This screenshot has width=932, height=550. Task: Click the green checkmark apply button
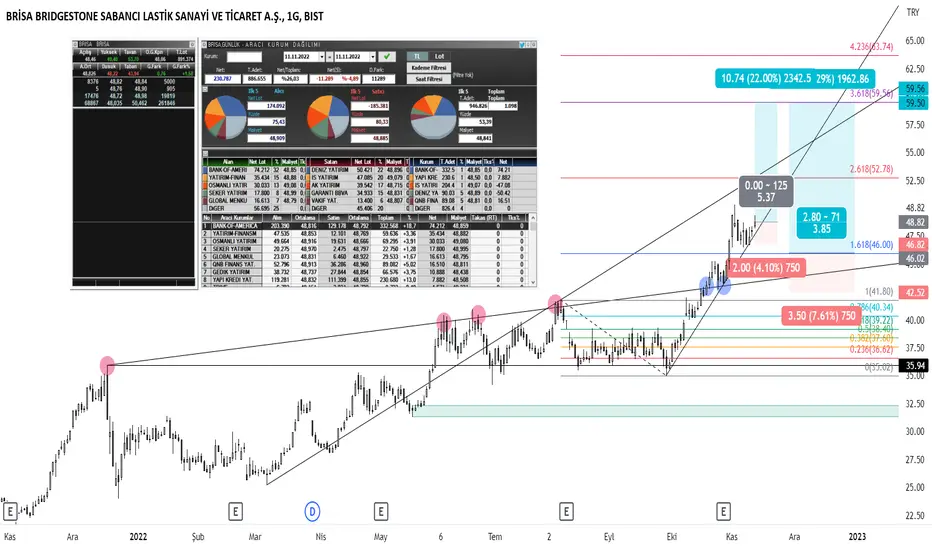pyautogui.click(x=387, y=56)
